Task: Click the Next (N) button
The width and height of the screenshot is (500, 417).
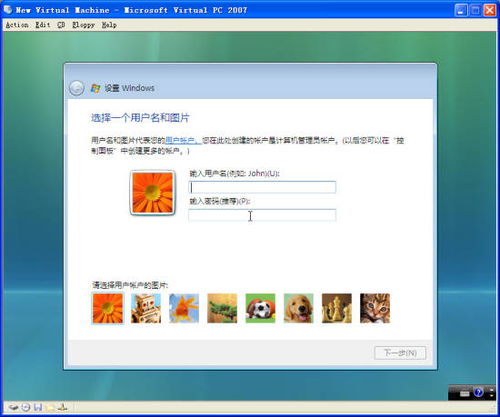Action: (x=400, y=353)
